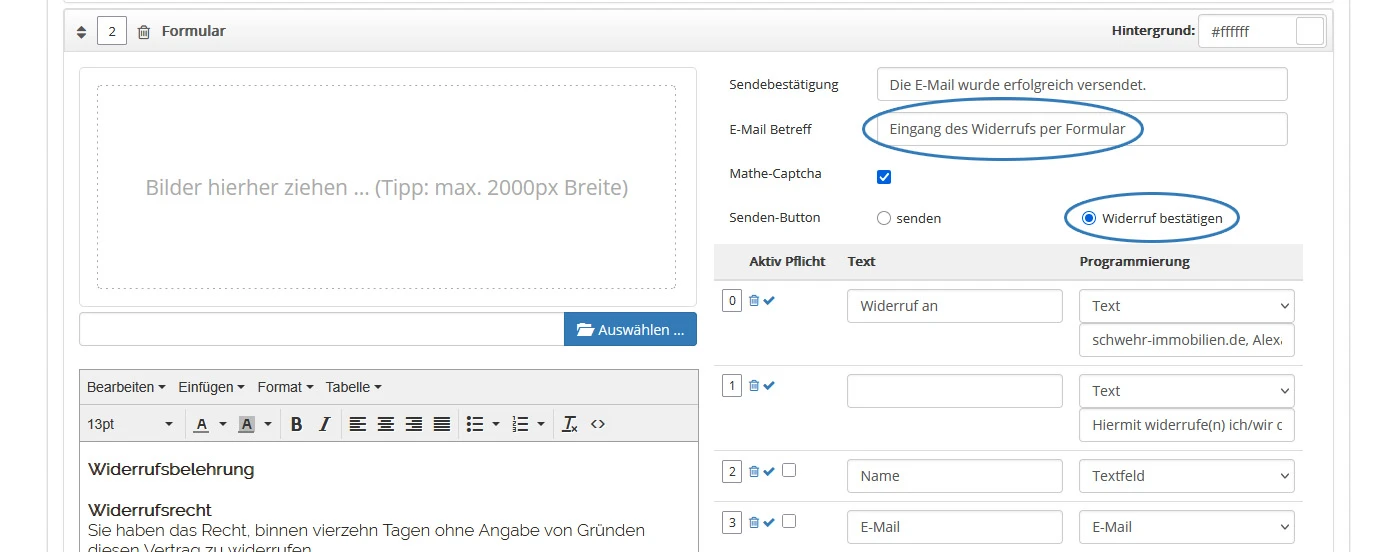Click the 'Widerrufsrecht' heading in the editor
1400x552 pixels.
pyautogui.click(x=150, y=510)
